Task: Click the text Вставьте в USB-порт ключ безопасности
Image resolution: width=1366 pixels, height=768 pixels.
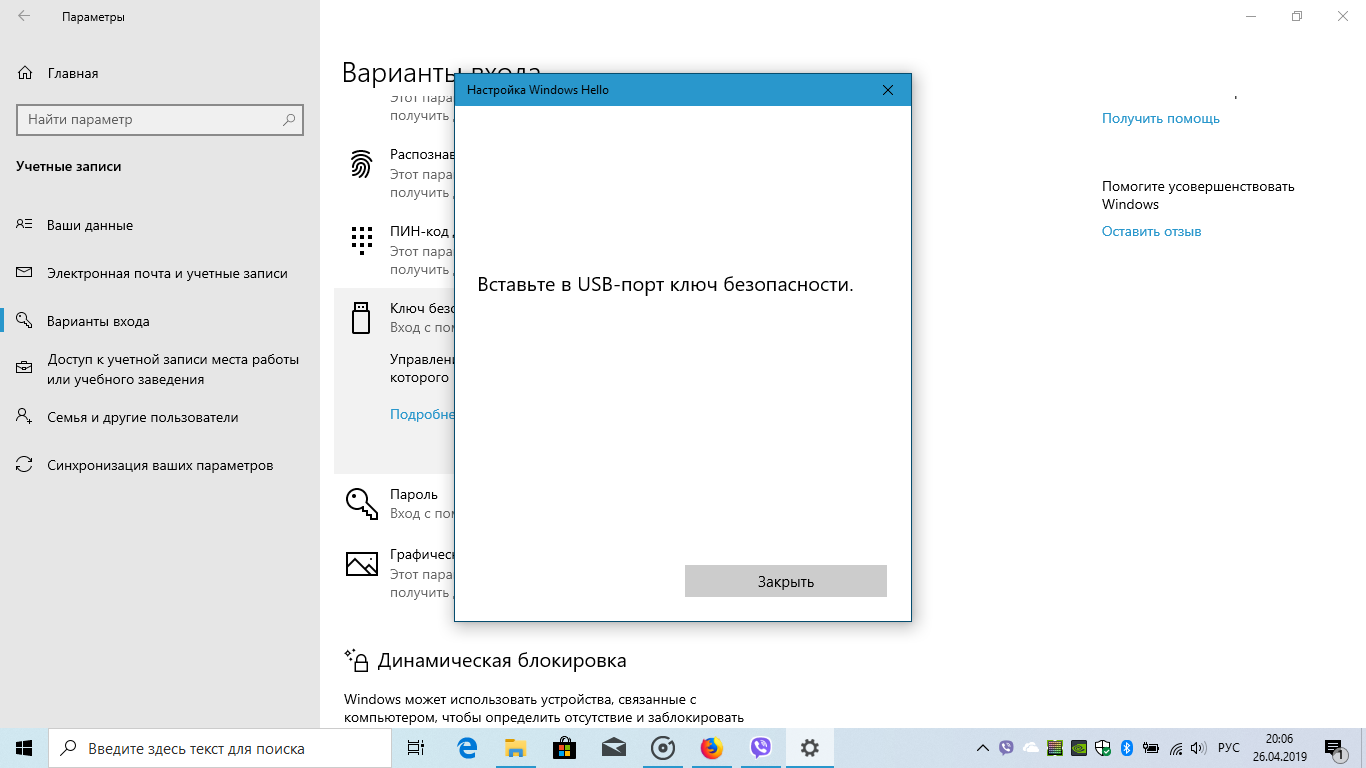Action: 666,285
